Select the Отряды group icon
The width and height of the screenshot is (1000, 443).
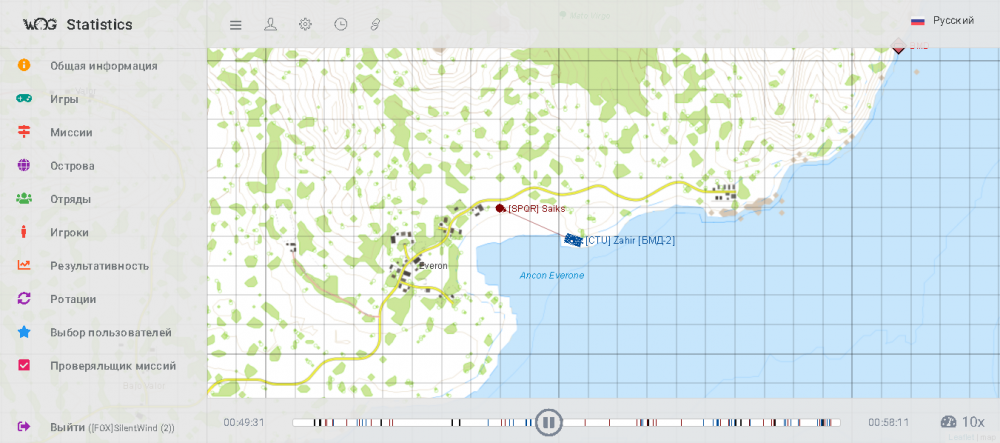[x=24, y=199]
